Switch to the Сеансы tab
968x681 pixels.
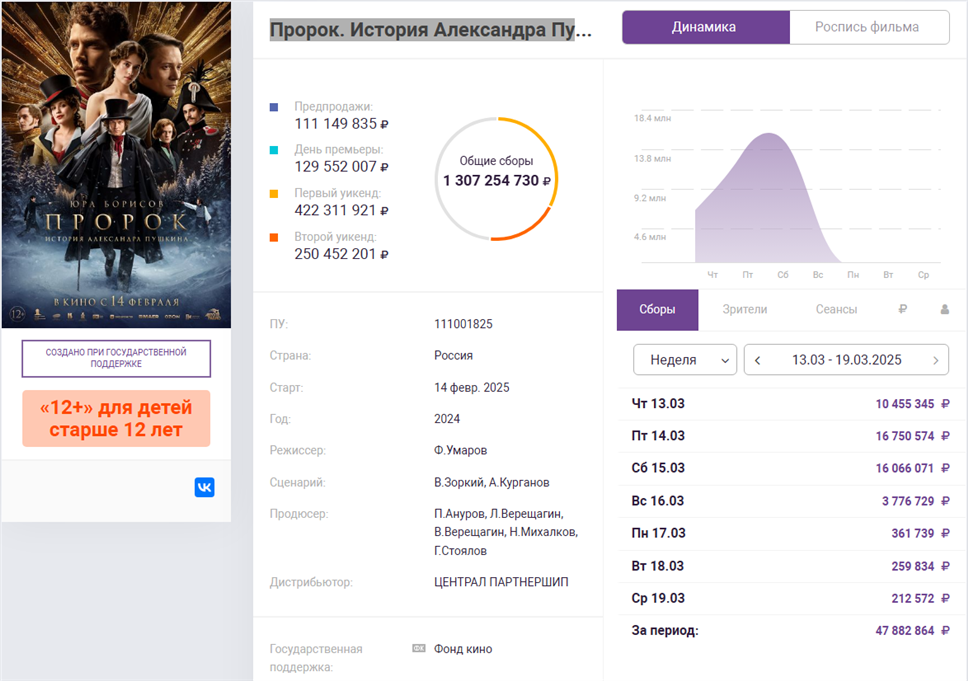coord(837,309)
